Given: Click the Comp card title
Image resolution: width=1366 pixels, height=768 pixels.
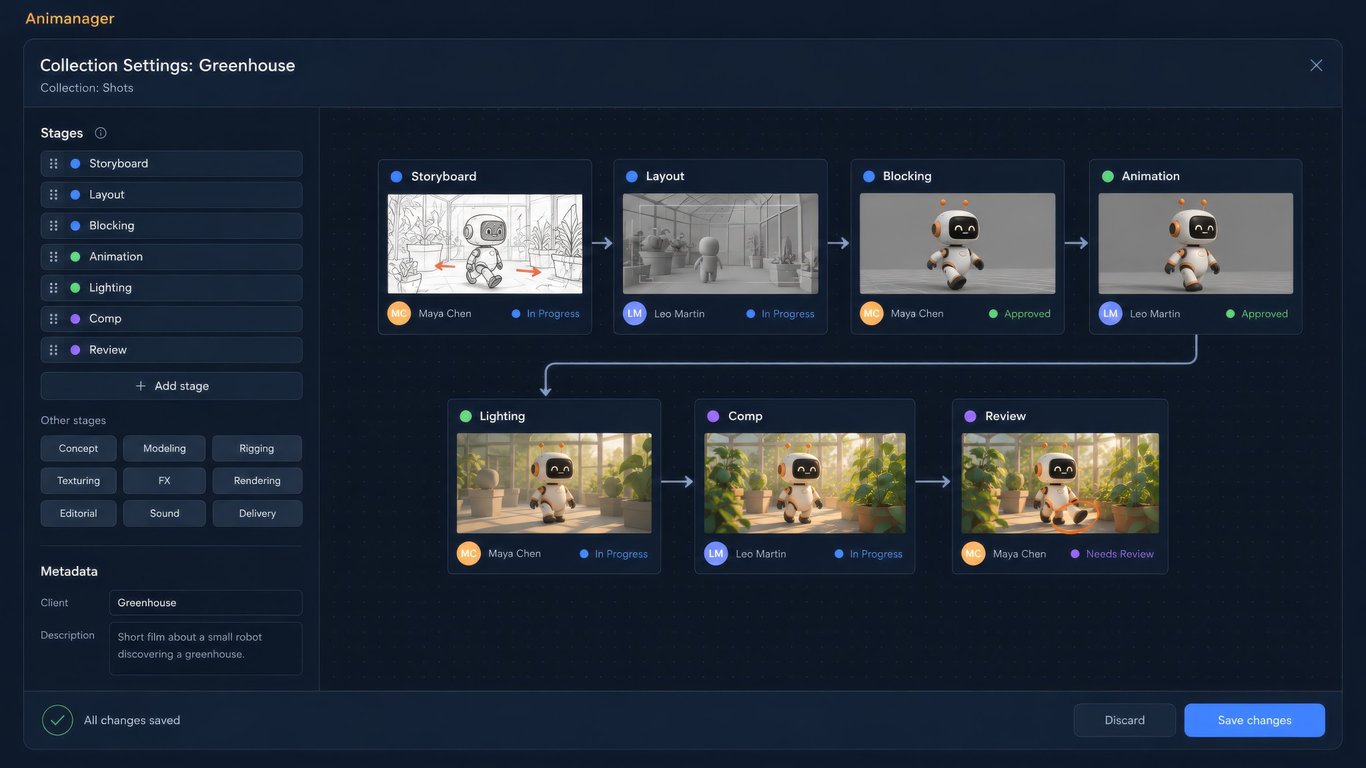Looking at the screenshot, I should (745, 416).
